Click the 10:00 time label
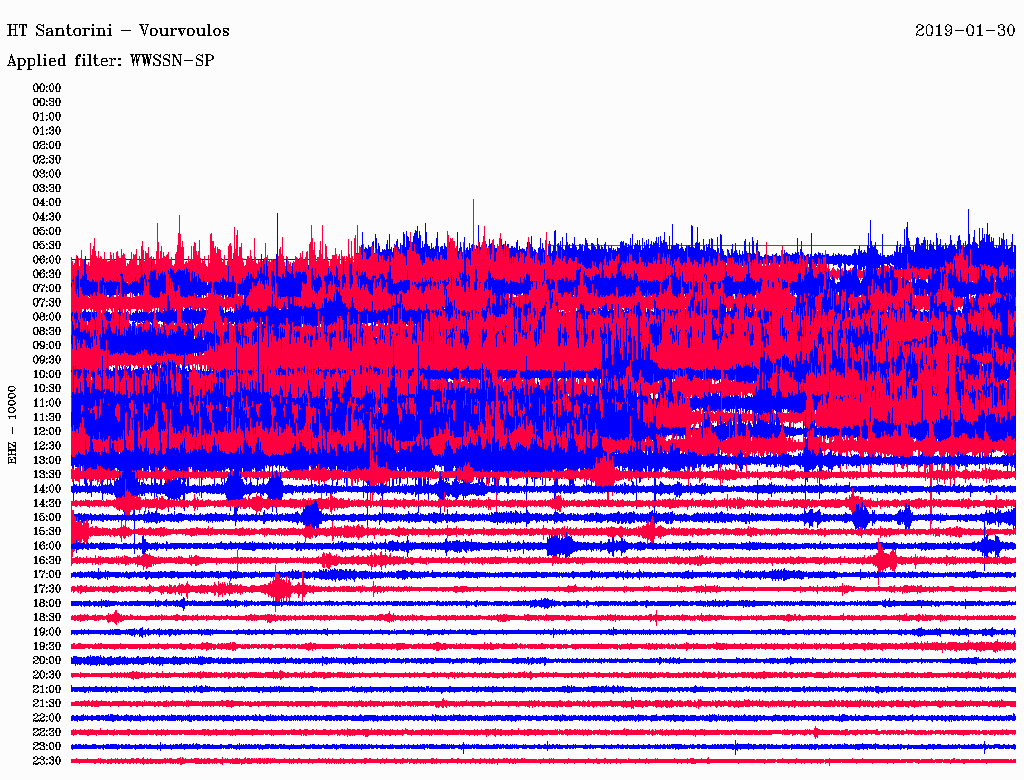 click(47, 374)
